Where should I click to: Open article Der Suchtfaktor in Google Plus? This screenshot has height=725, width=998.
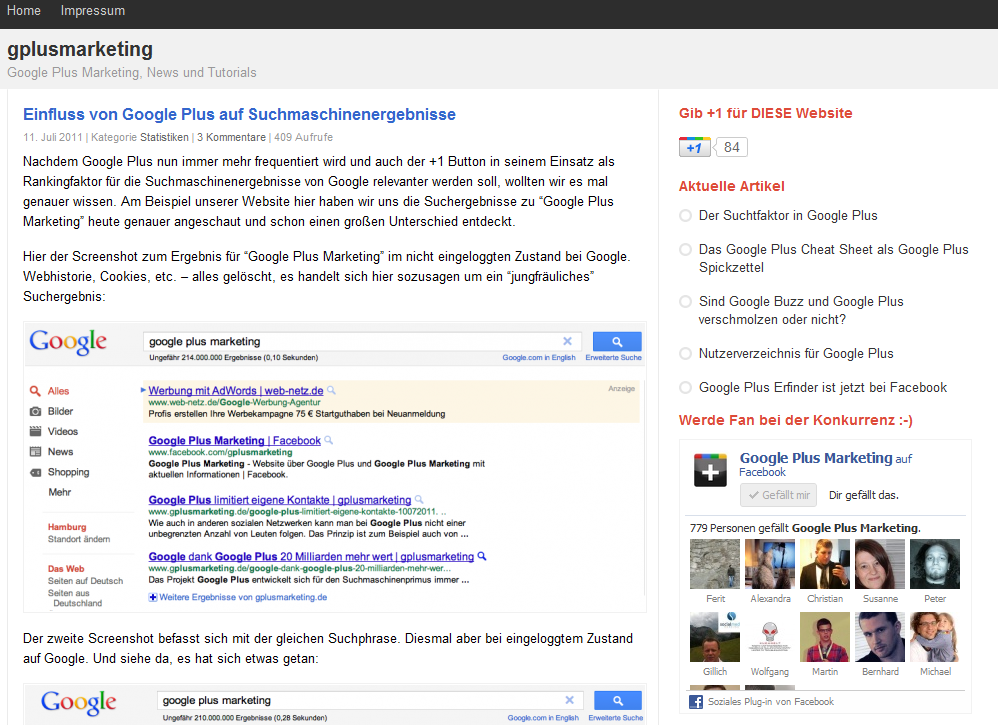pos(788,215)
